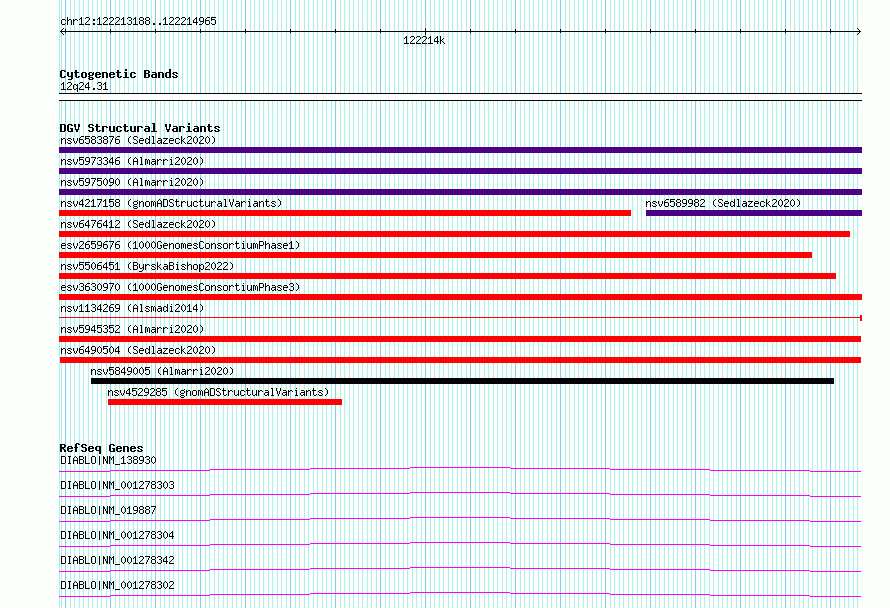Click the red bar under nsv6490504

460,360
